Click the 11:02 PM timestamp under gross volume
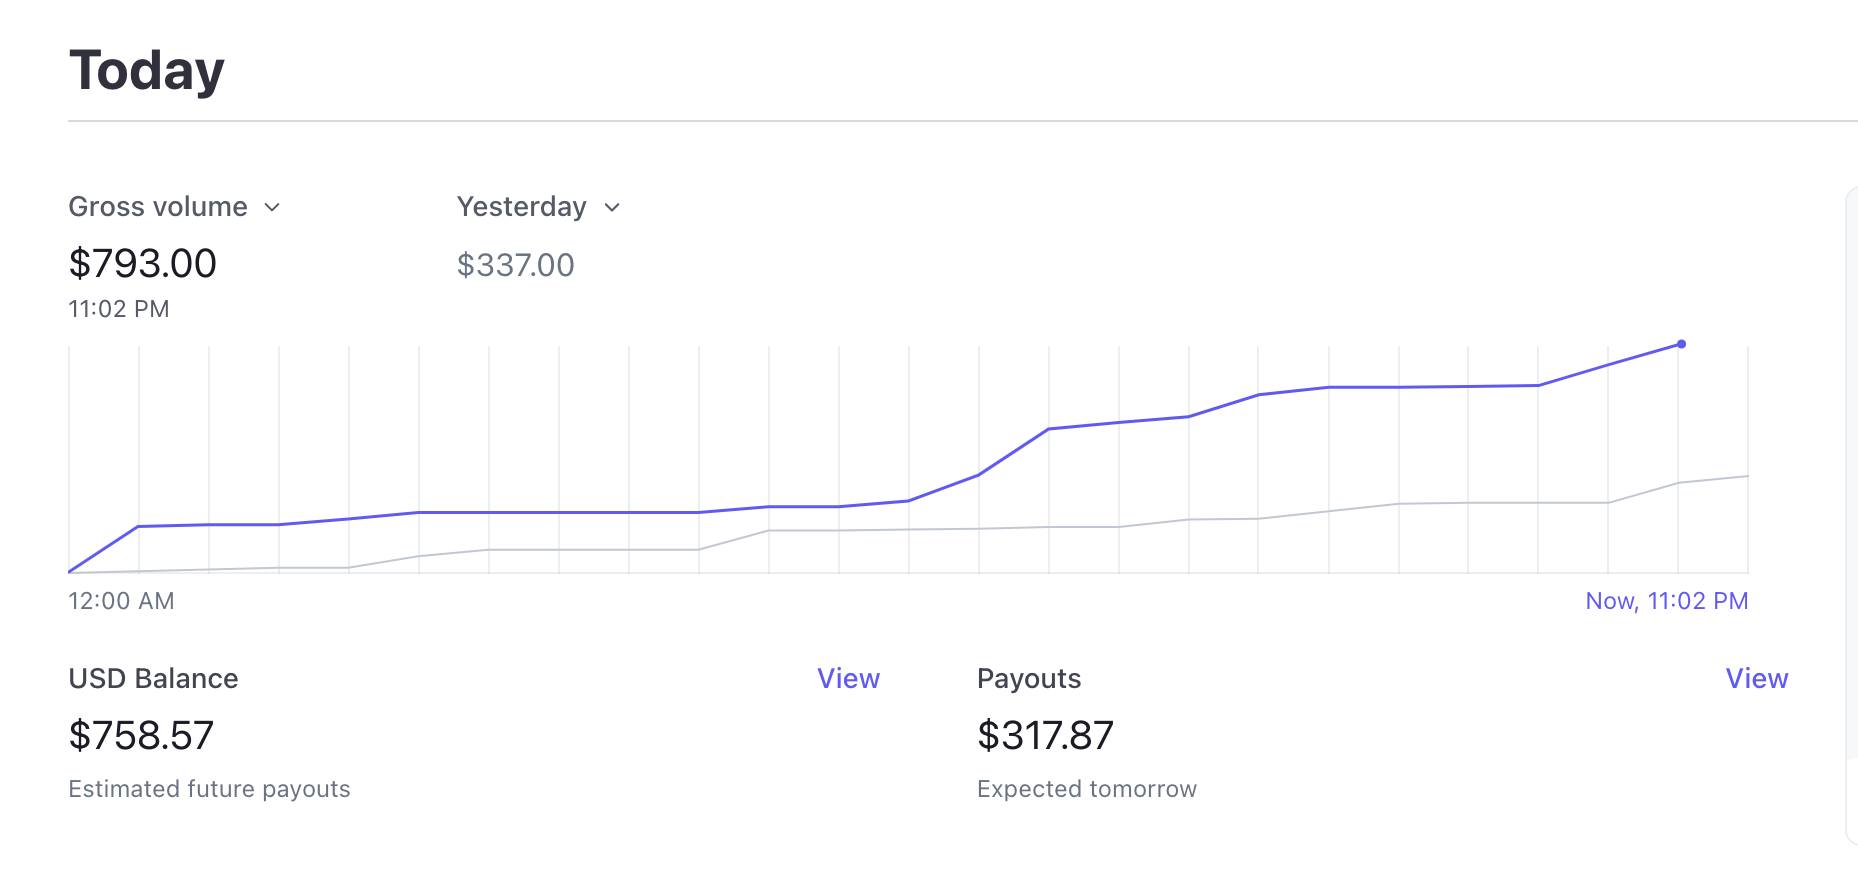This screenshot has width=1858, height=886. click(119, 309)
